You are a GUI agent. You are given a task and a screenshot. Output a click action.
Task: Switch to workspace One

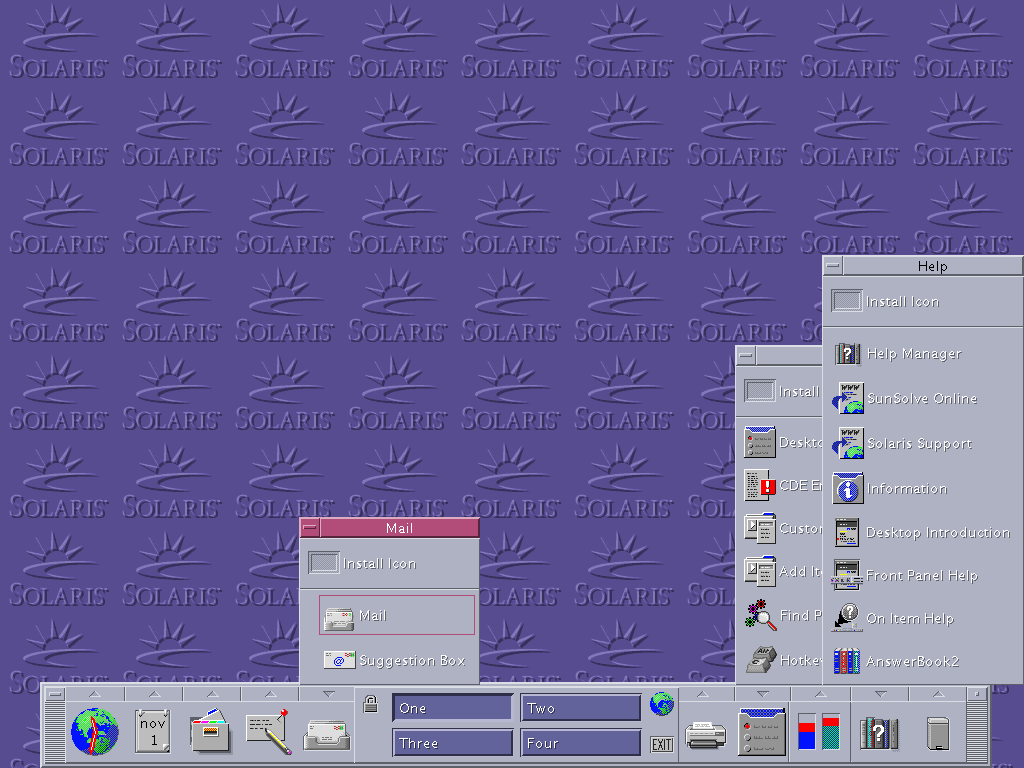click(453, 708)
